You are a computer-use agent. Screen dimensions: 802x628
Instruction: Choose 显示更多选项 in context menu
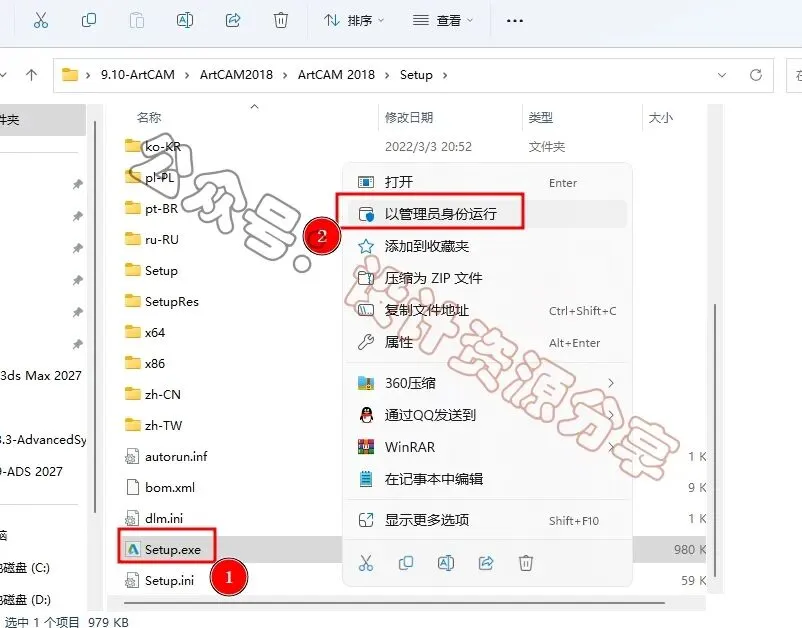coord(487,520)
